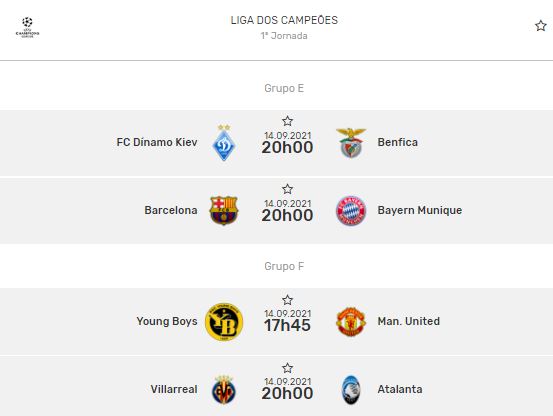Click the Benfica eagle crest
Screen dimensions: 553x416
coord(351,143)
